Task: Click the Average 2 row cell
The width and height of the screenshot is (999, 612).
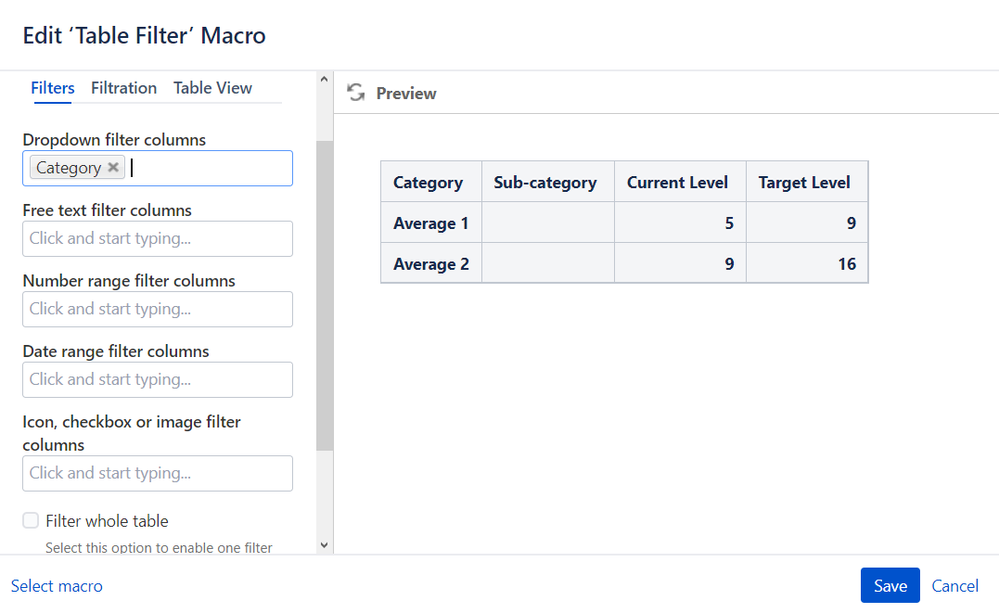Action: pos(431,264)
